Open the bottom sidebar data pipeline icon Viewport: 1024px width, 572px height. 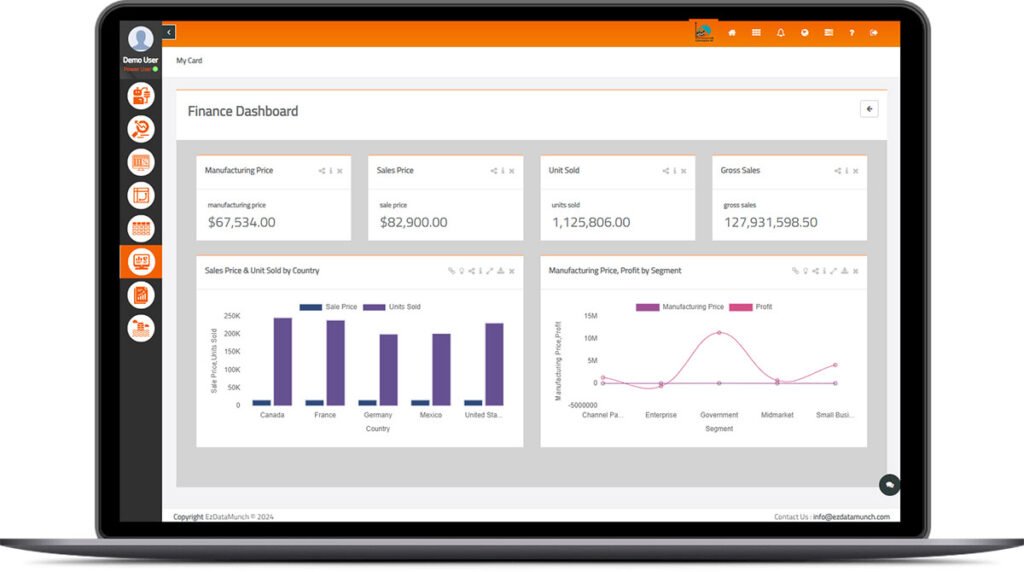point(140,328)
